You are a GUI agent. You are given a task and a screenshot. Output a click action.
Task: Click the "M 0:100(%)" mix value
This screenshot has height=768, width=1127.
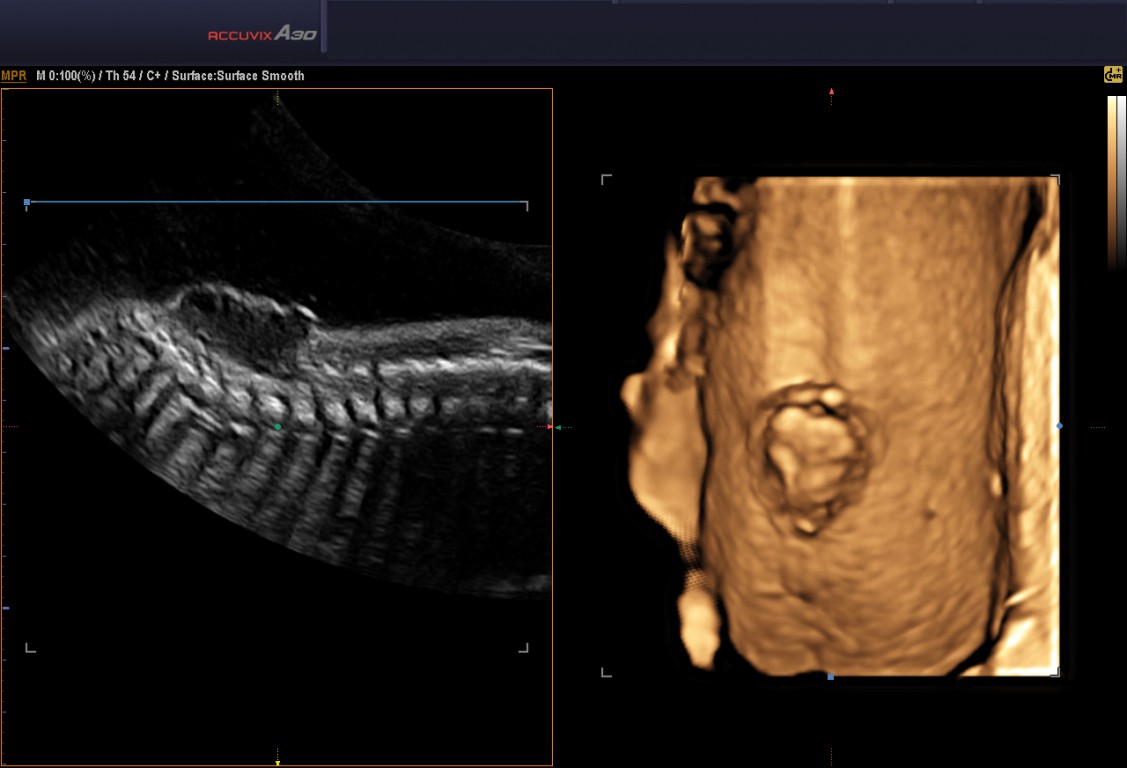65,75
